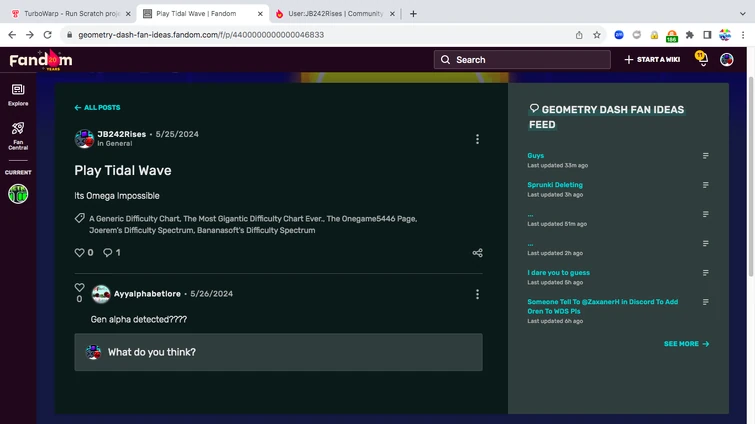This screenshot has width=755, height=424.
Task: Open Bananasoft's Difficulty Spectrum tag
Action: point(256,230)
